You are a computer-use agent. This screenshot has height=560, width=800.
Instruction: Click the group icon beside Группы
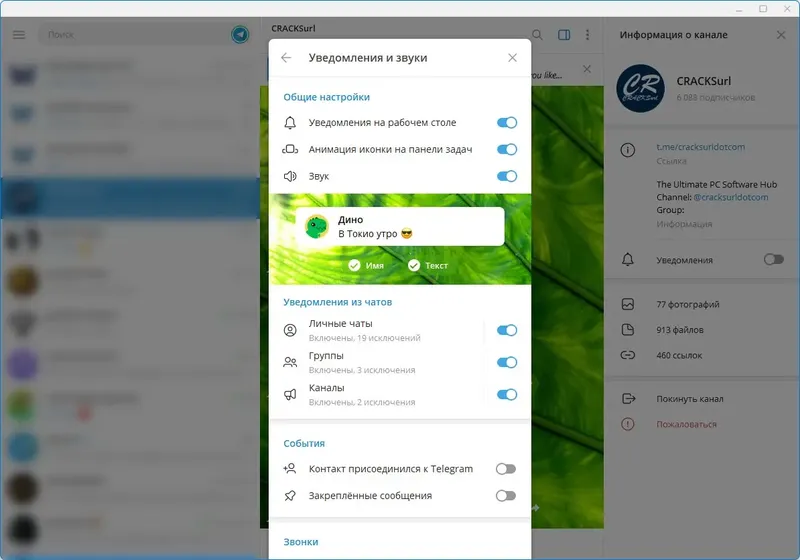(290, 362)
